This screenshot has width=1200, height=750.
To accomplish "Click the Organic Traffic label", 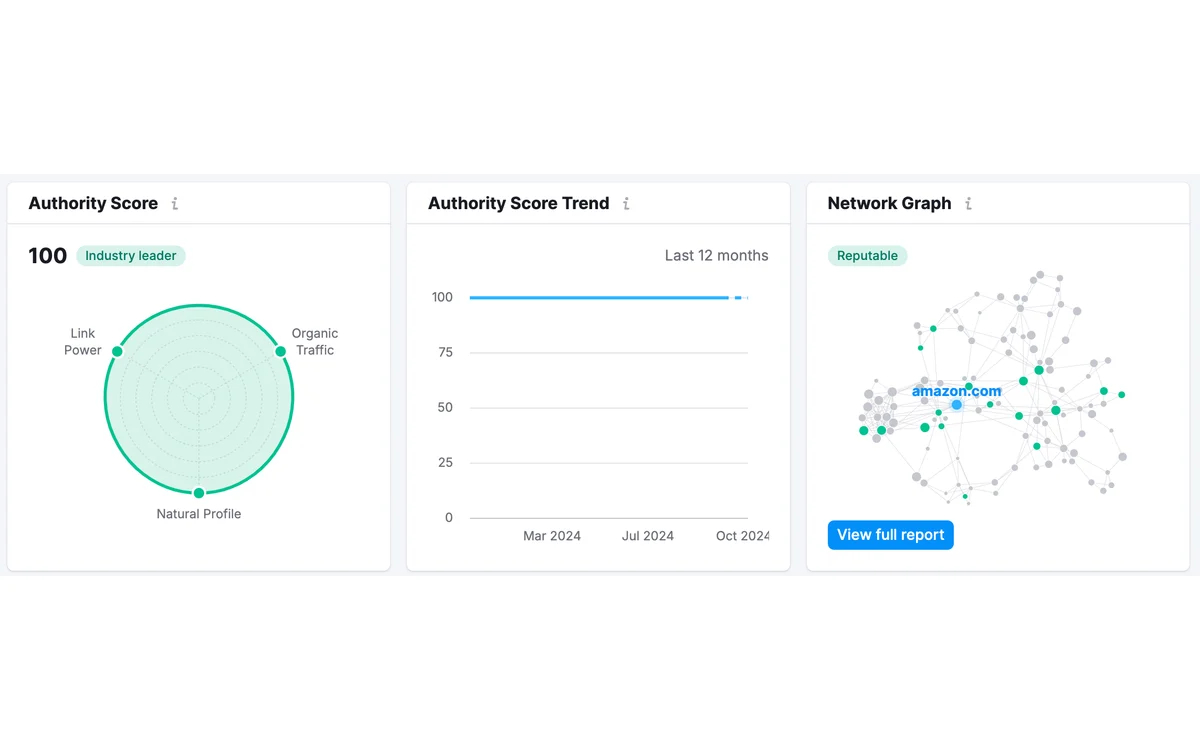I will pyautogui.click(x=315, y=342).
